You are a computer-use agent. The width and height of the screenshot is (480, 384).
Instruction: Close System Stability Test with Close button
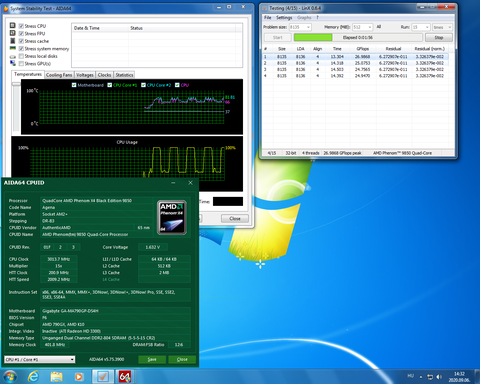235,218
